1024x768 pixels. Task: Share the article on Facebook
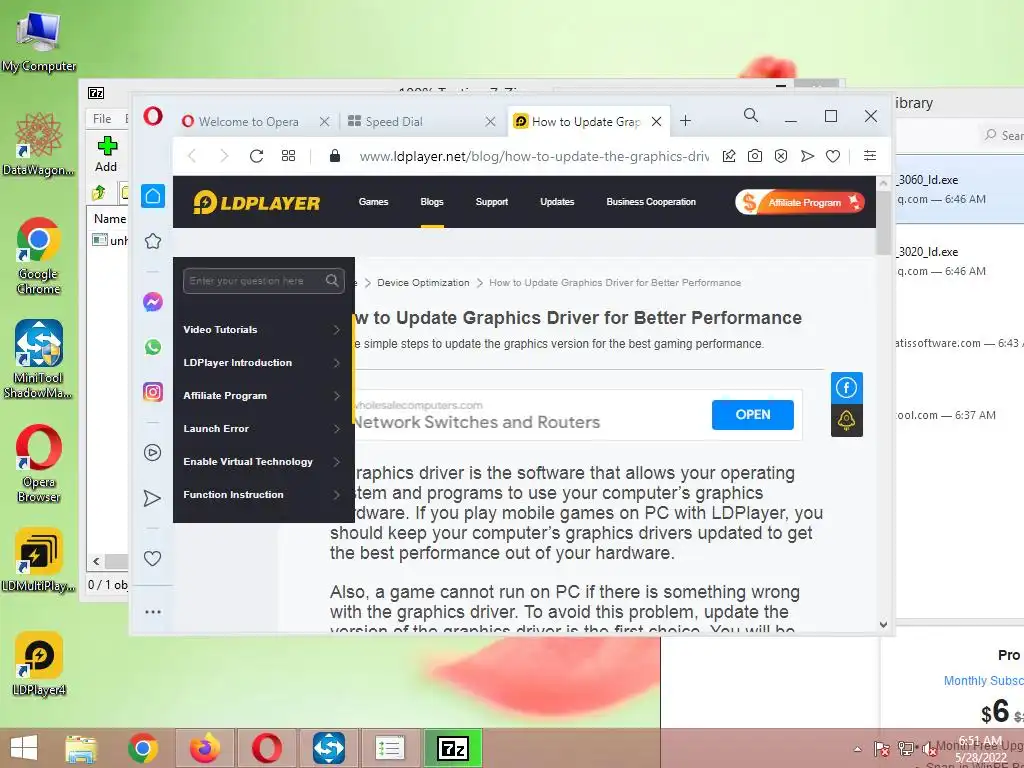click(847, 388)
